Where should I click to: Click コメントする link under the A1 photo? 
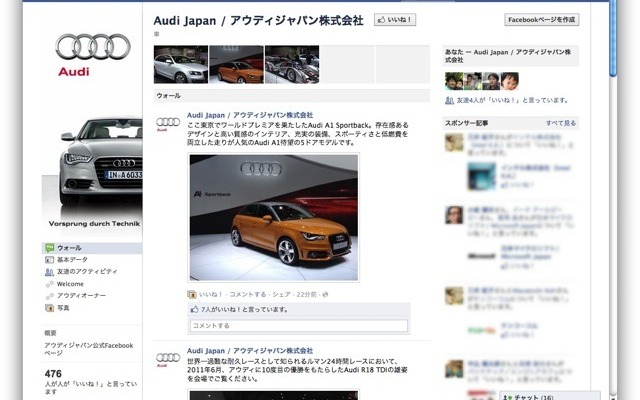point(247,294)
